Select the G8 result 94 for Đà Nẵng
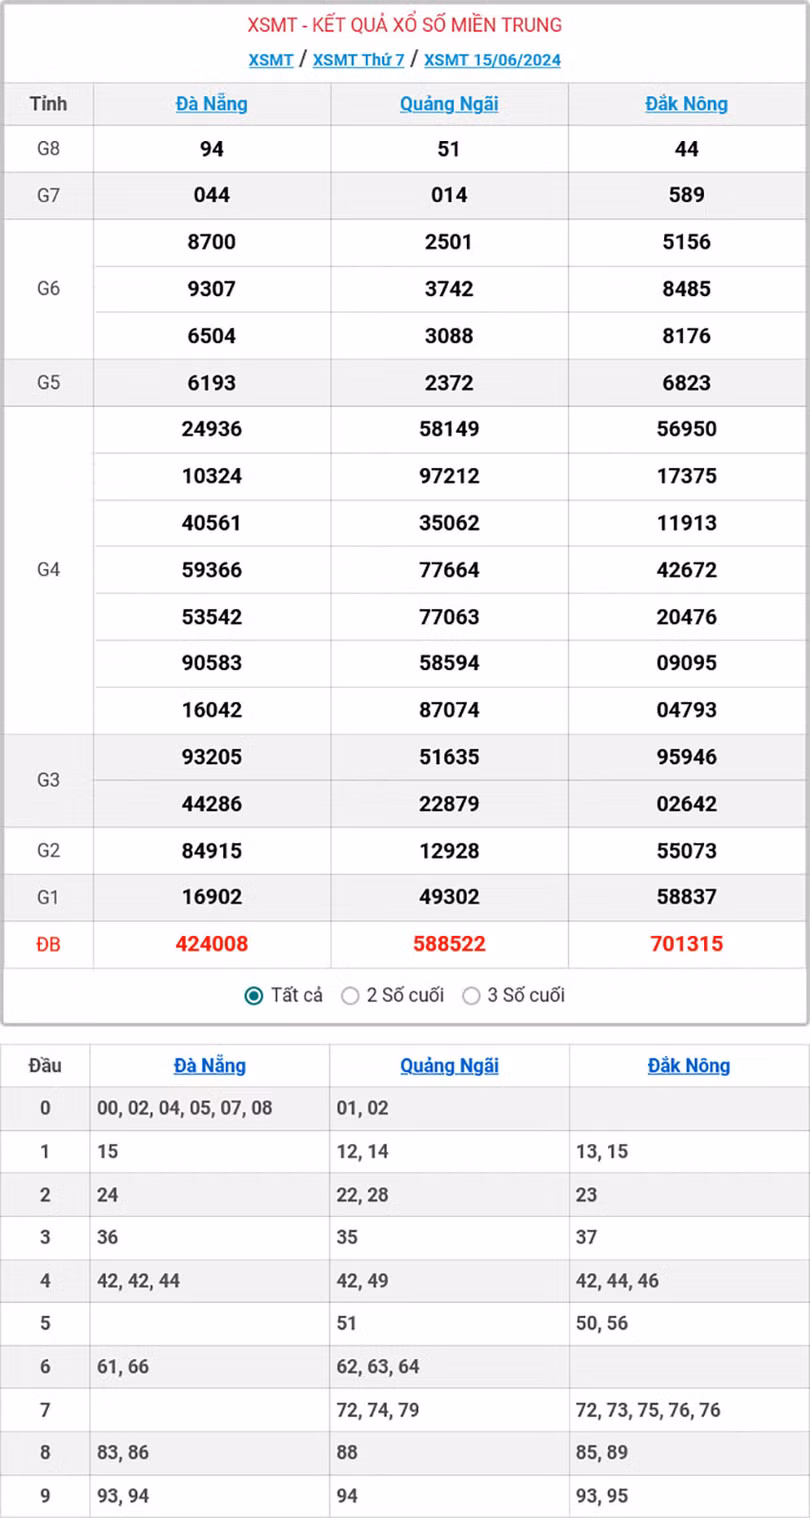 coord(211,148)
